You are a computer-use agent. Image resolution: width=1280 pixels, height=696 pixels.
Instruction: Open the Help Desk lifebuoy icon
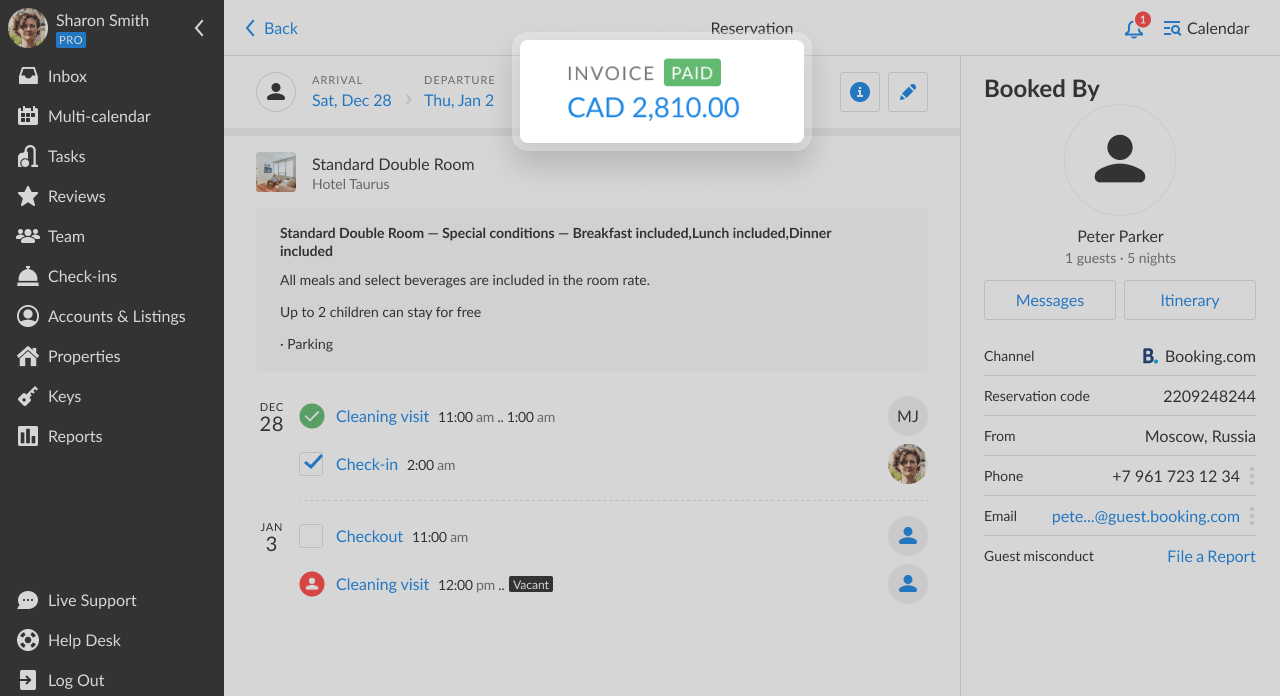pyautogui.click(x=28, y=640)
